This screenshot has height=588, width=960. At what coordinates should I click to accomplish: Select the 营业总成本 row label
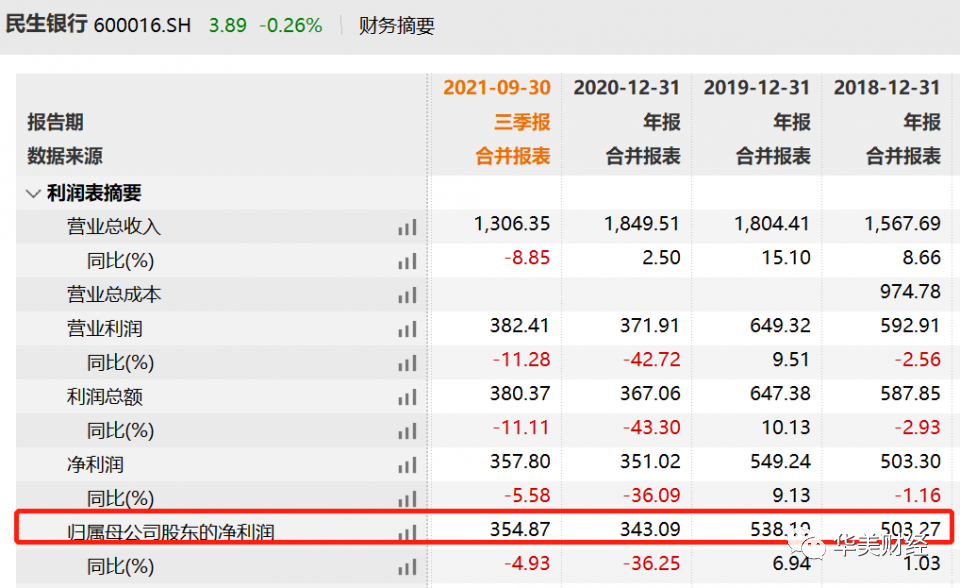[x=114, y=295]
